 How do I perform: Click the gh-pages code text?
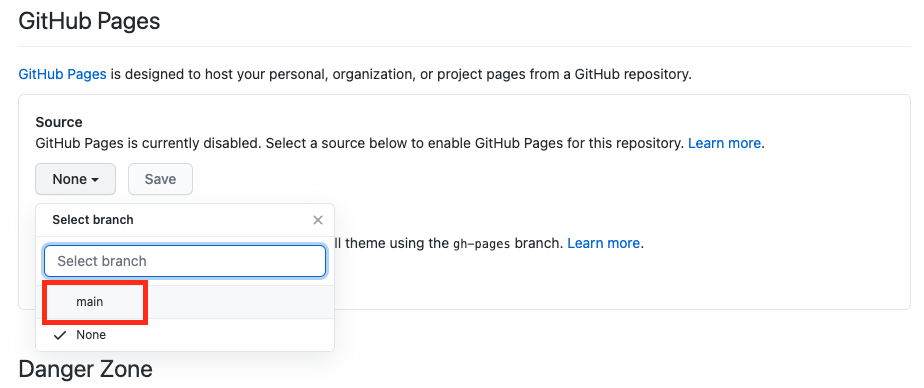481,244
